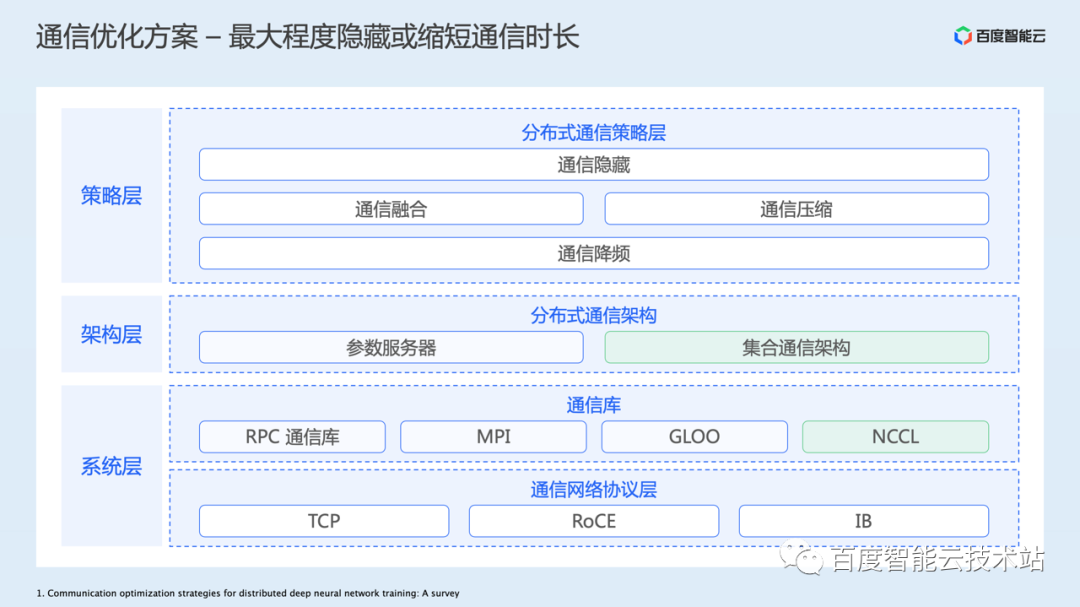1080x607 pixels.
Task: Click the 架构层 sidebar label
Action: pos(110,334)
